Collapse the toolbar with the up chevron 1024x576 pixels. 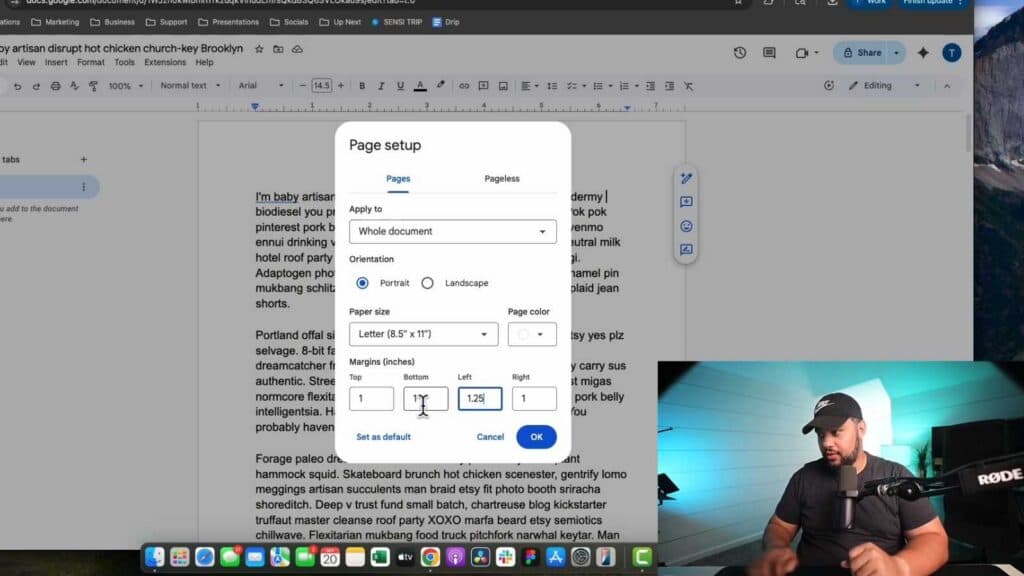[x=947, y=86]
